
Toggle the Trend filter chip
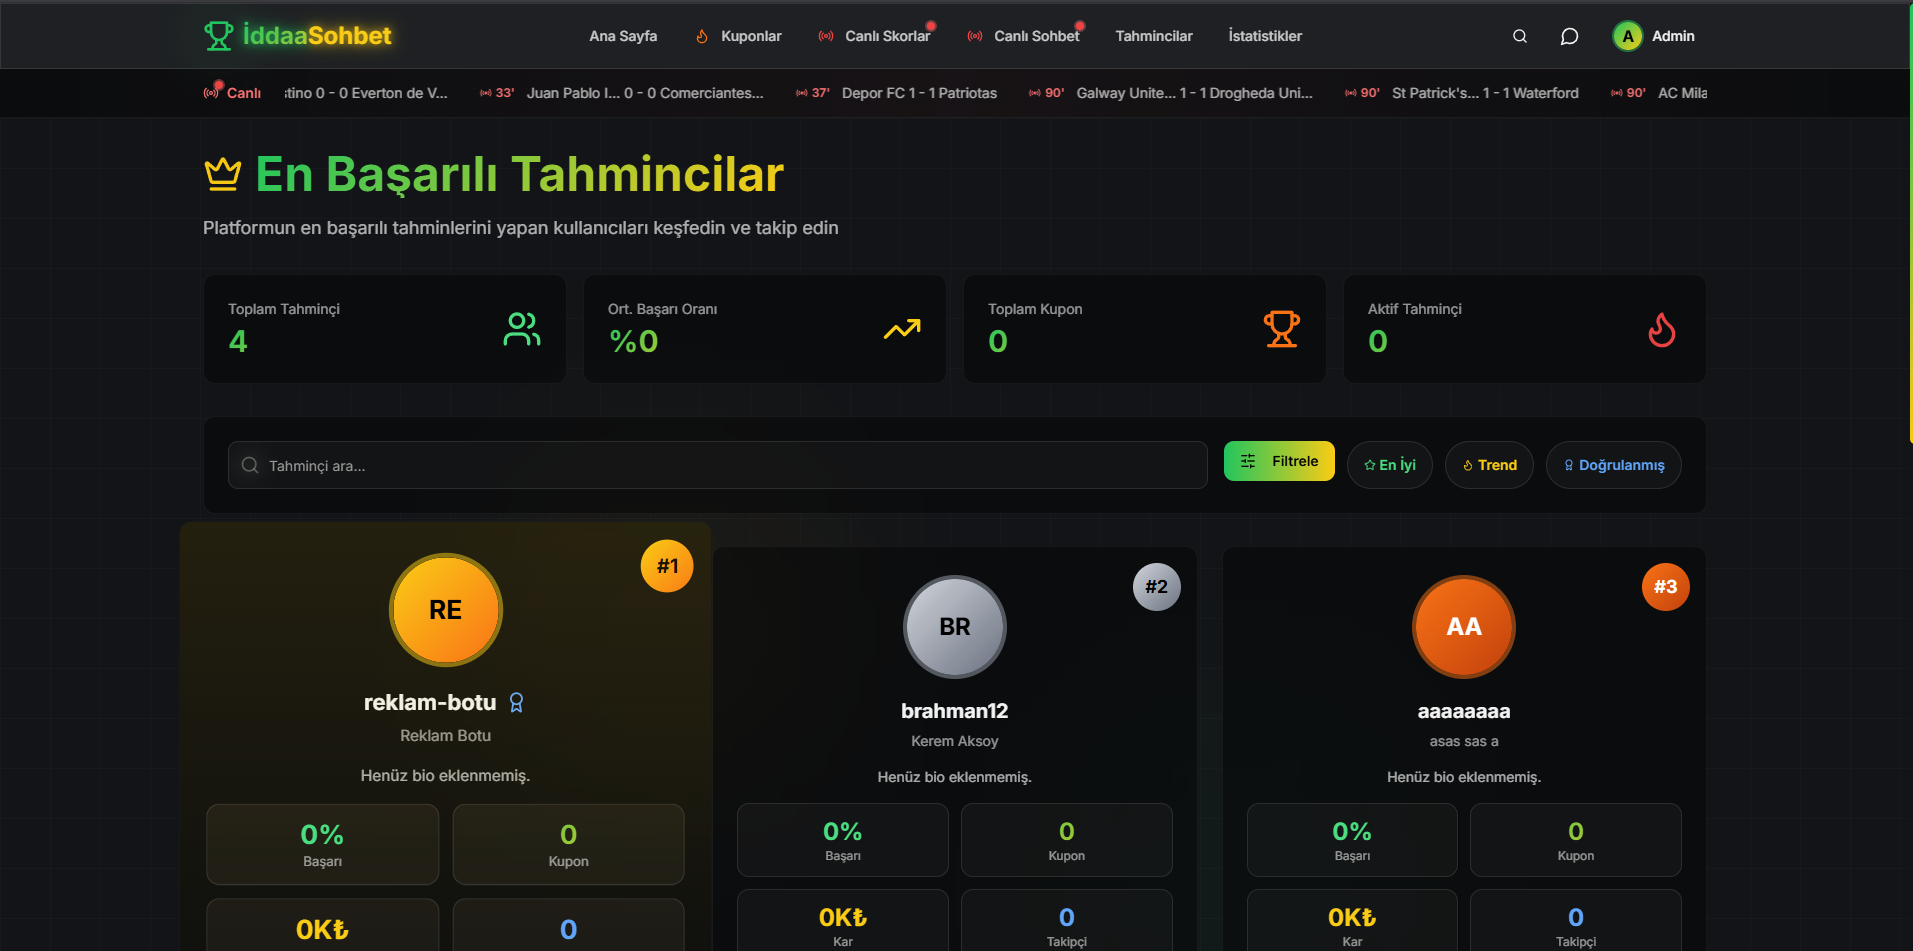[1488, 465]
